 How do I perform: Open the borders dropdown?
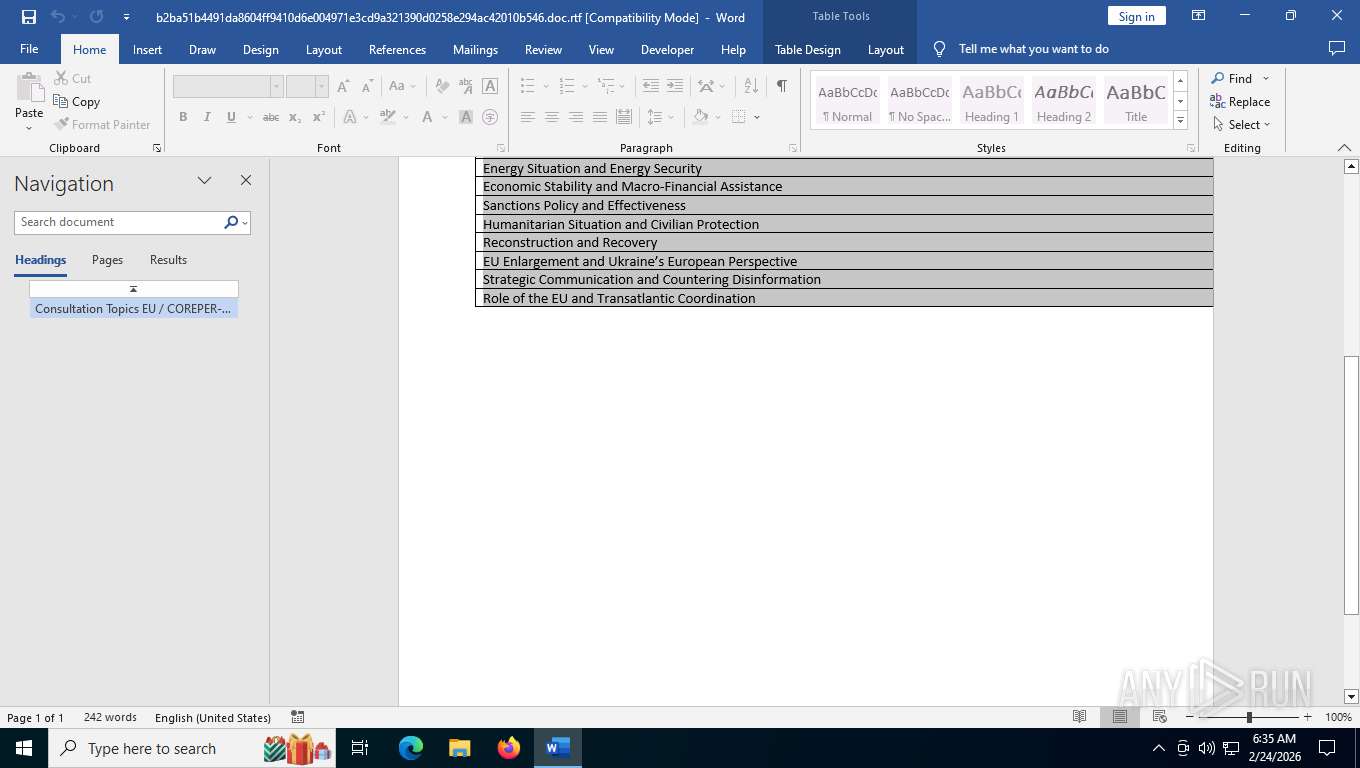[x=757, y=117]
